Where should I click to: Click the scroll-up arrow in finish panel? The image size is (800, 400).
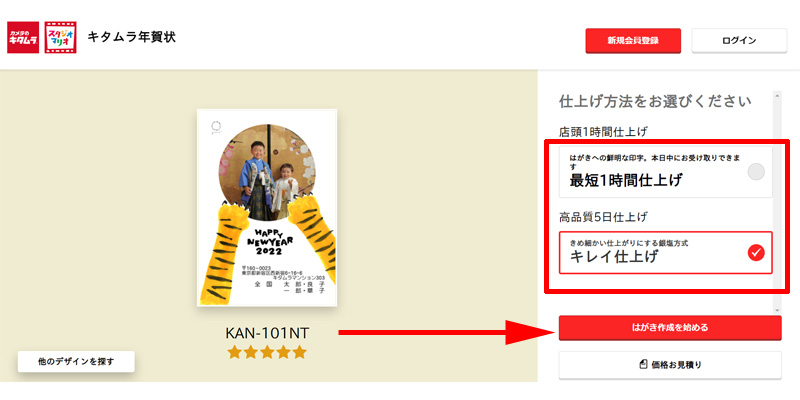777,95
